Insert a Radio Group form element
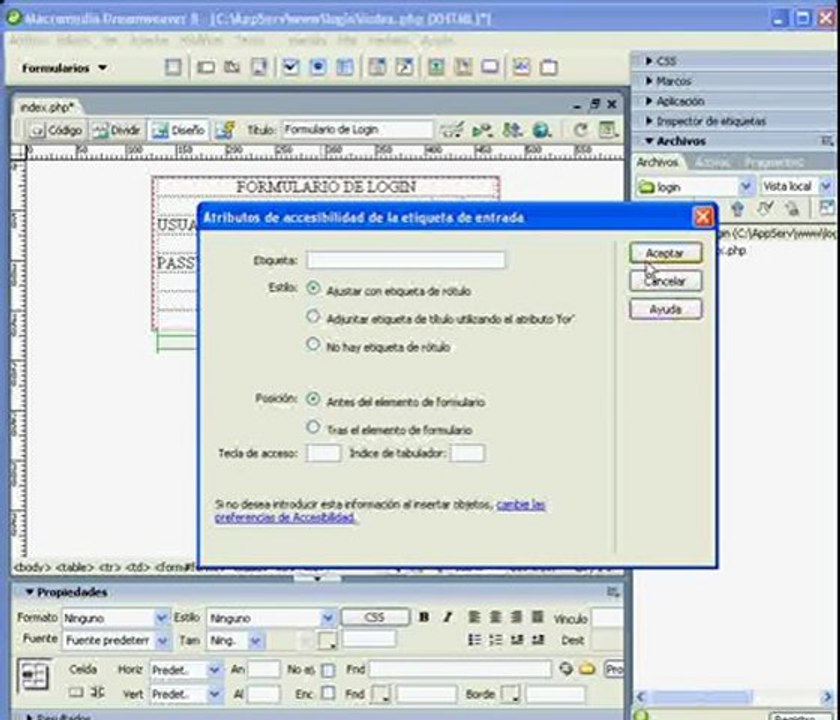The width and height of the screenshot is (840, 720). (x=345, y=68)
